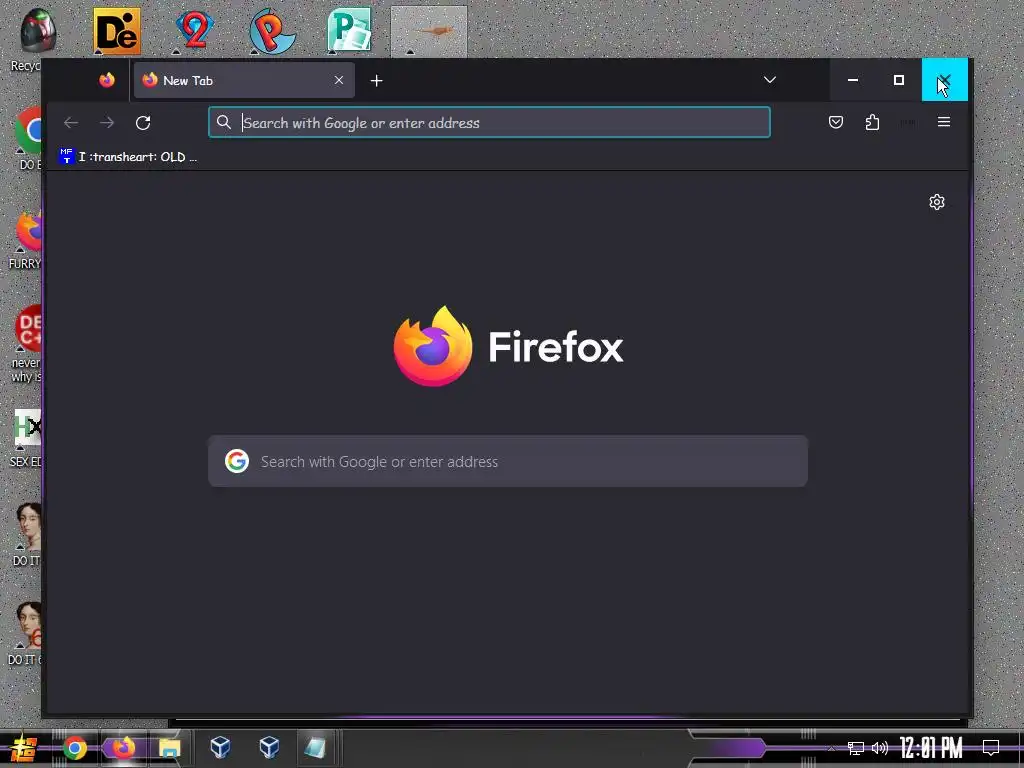Open the network tray icon
The height and width of the screenshot is (768, 1024).
[x=856, y=748]
